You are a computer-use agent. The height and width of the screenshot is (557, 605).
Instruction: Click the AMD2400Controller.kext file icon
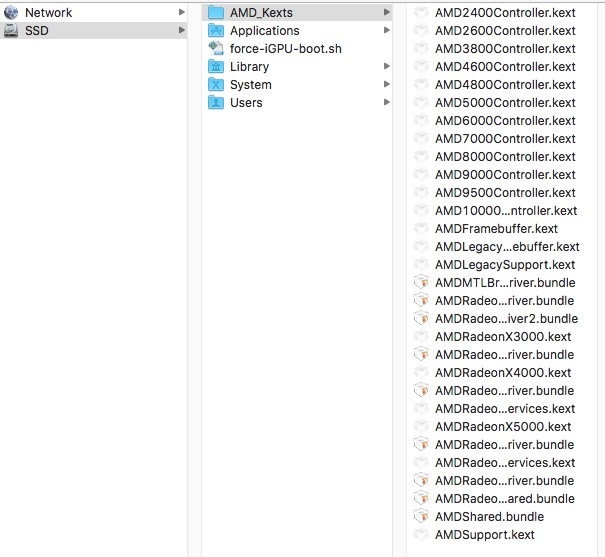pos(421,13)
